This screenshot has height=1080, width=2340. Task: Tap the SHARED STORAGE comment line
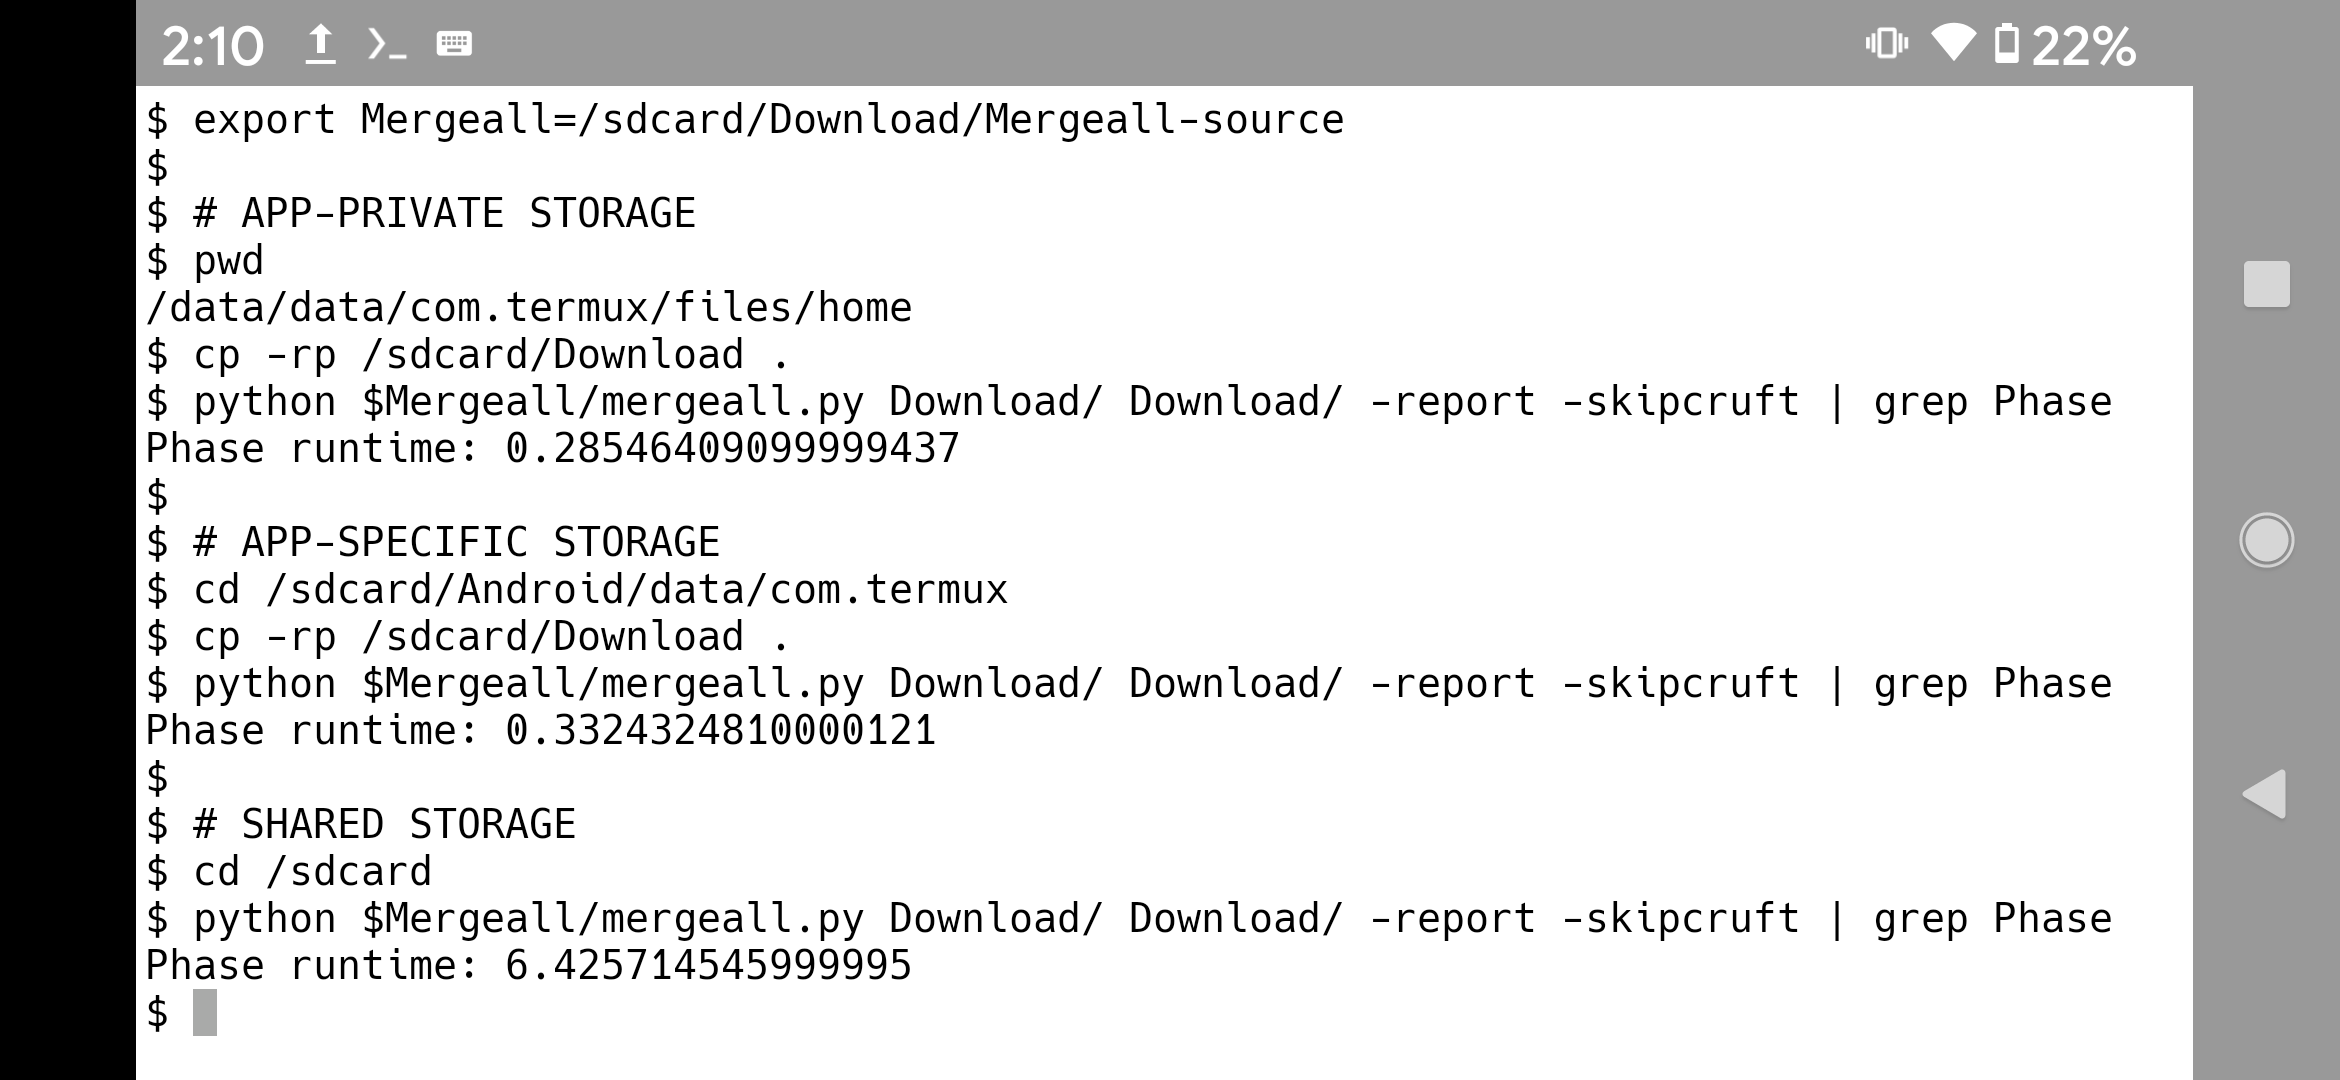[x=361, y=825]
